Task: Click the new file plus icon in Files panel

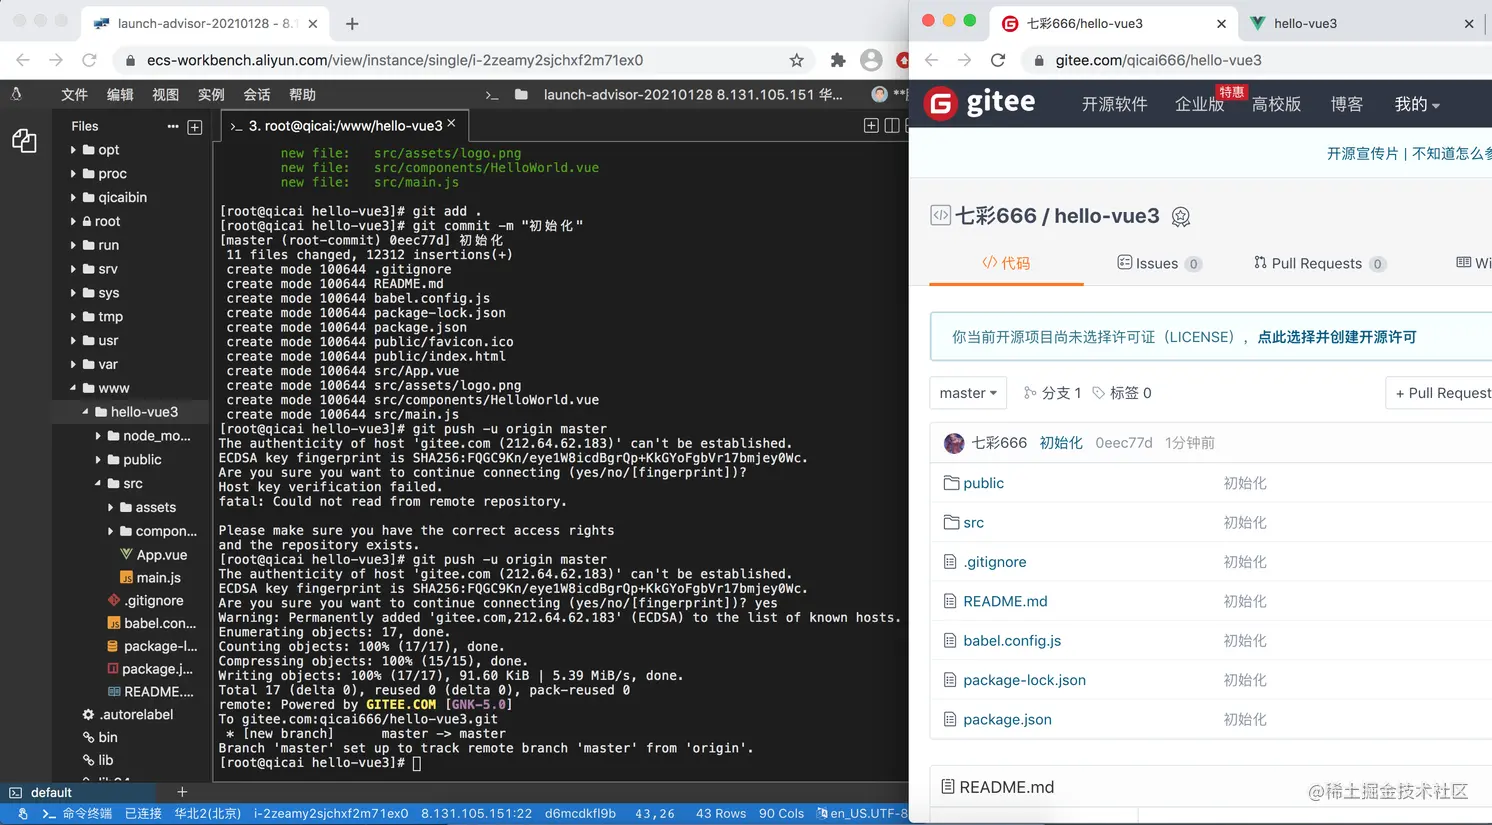Action: click(195, 127)
